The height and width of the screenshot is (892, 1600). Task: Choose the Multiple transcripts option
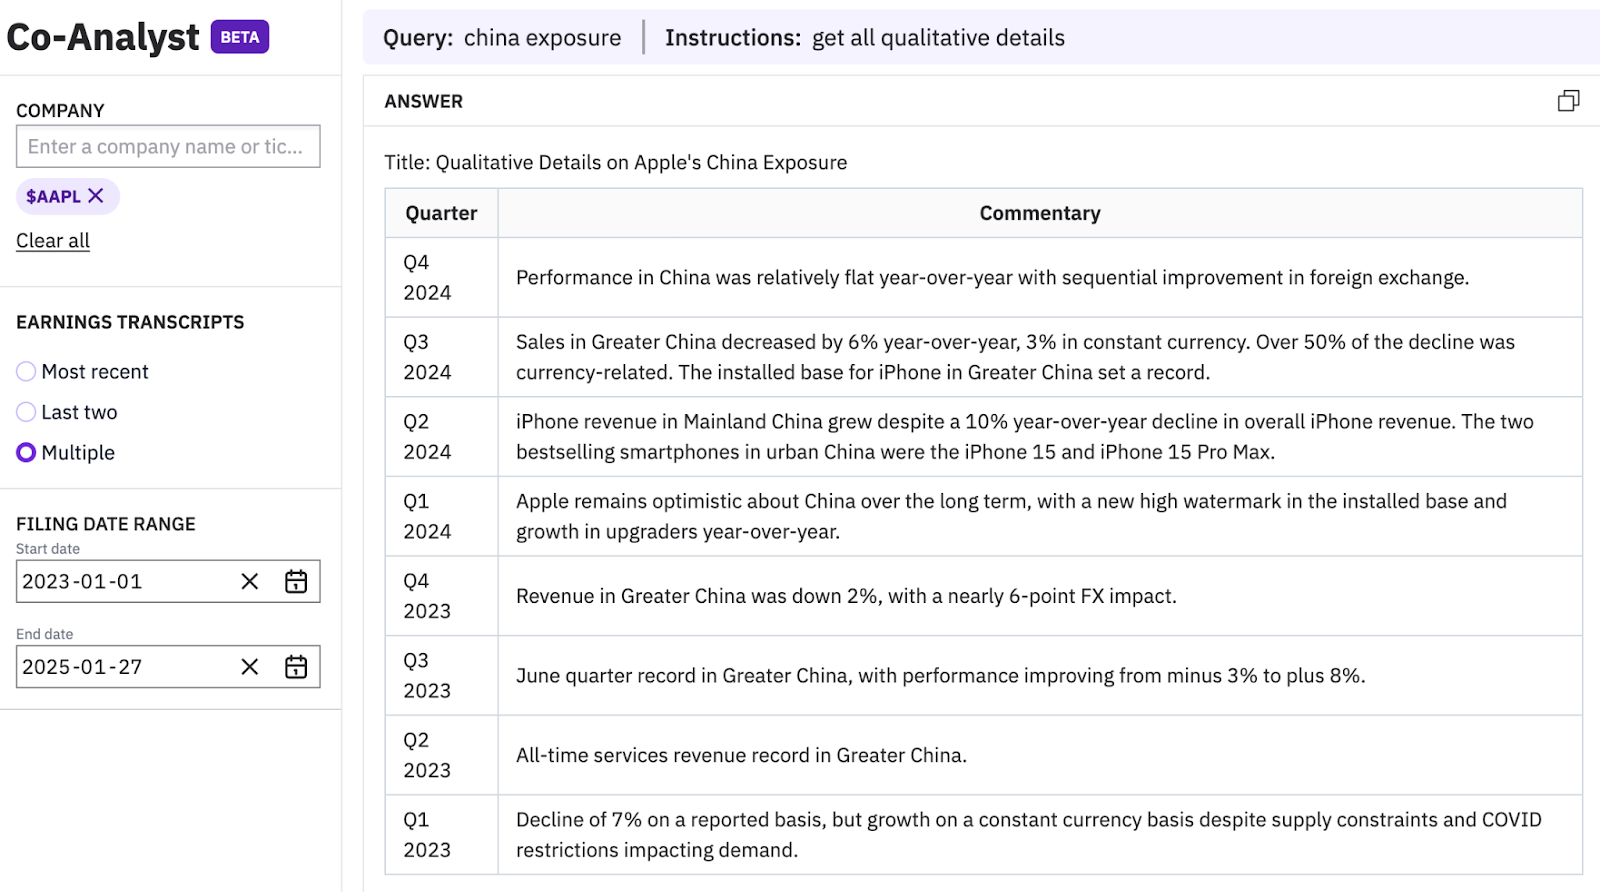tap(26, 453)
